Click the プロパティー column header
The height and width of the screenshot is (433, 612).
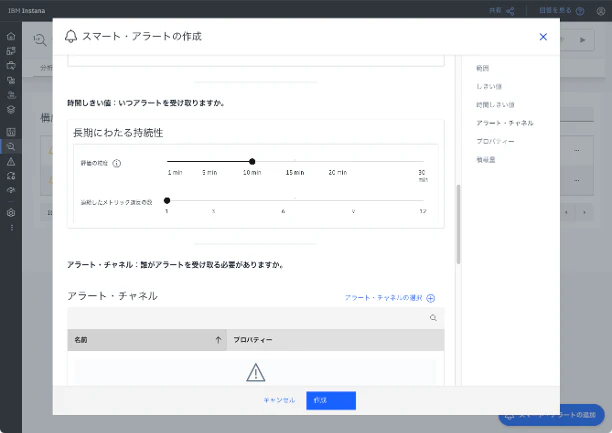(x=336, y=340)
